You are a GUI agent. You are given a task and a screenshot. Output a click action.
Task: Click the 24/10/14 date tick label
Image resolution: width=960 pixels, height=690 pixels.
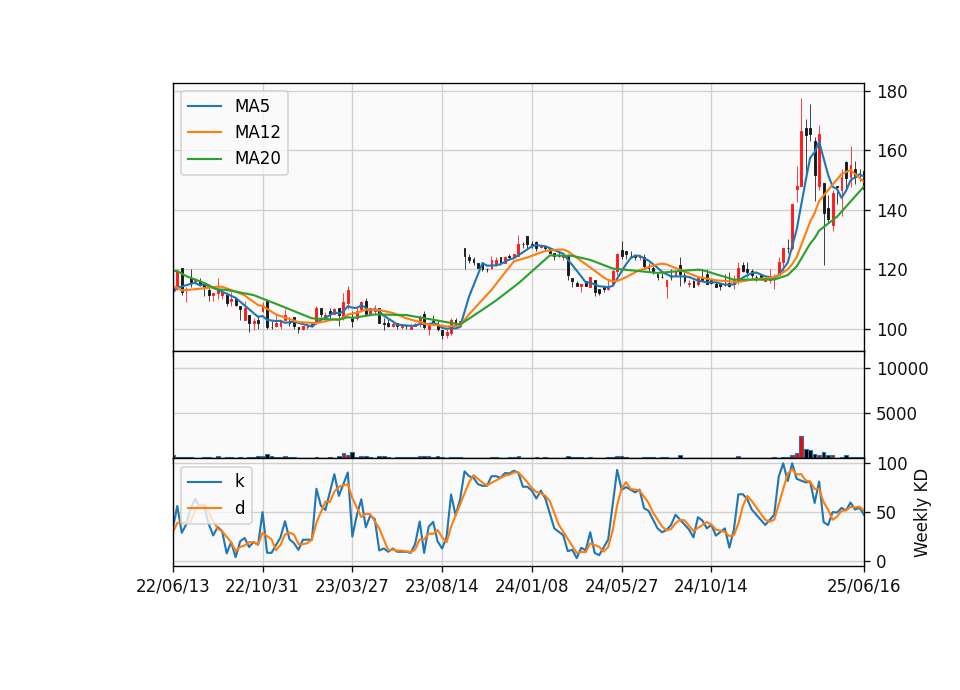(x=711, y=586)
